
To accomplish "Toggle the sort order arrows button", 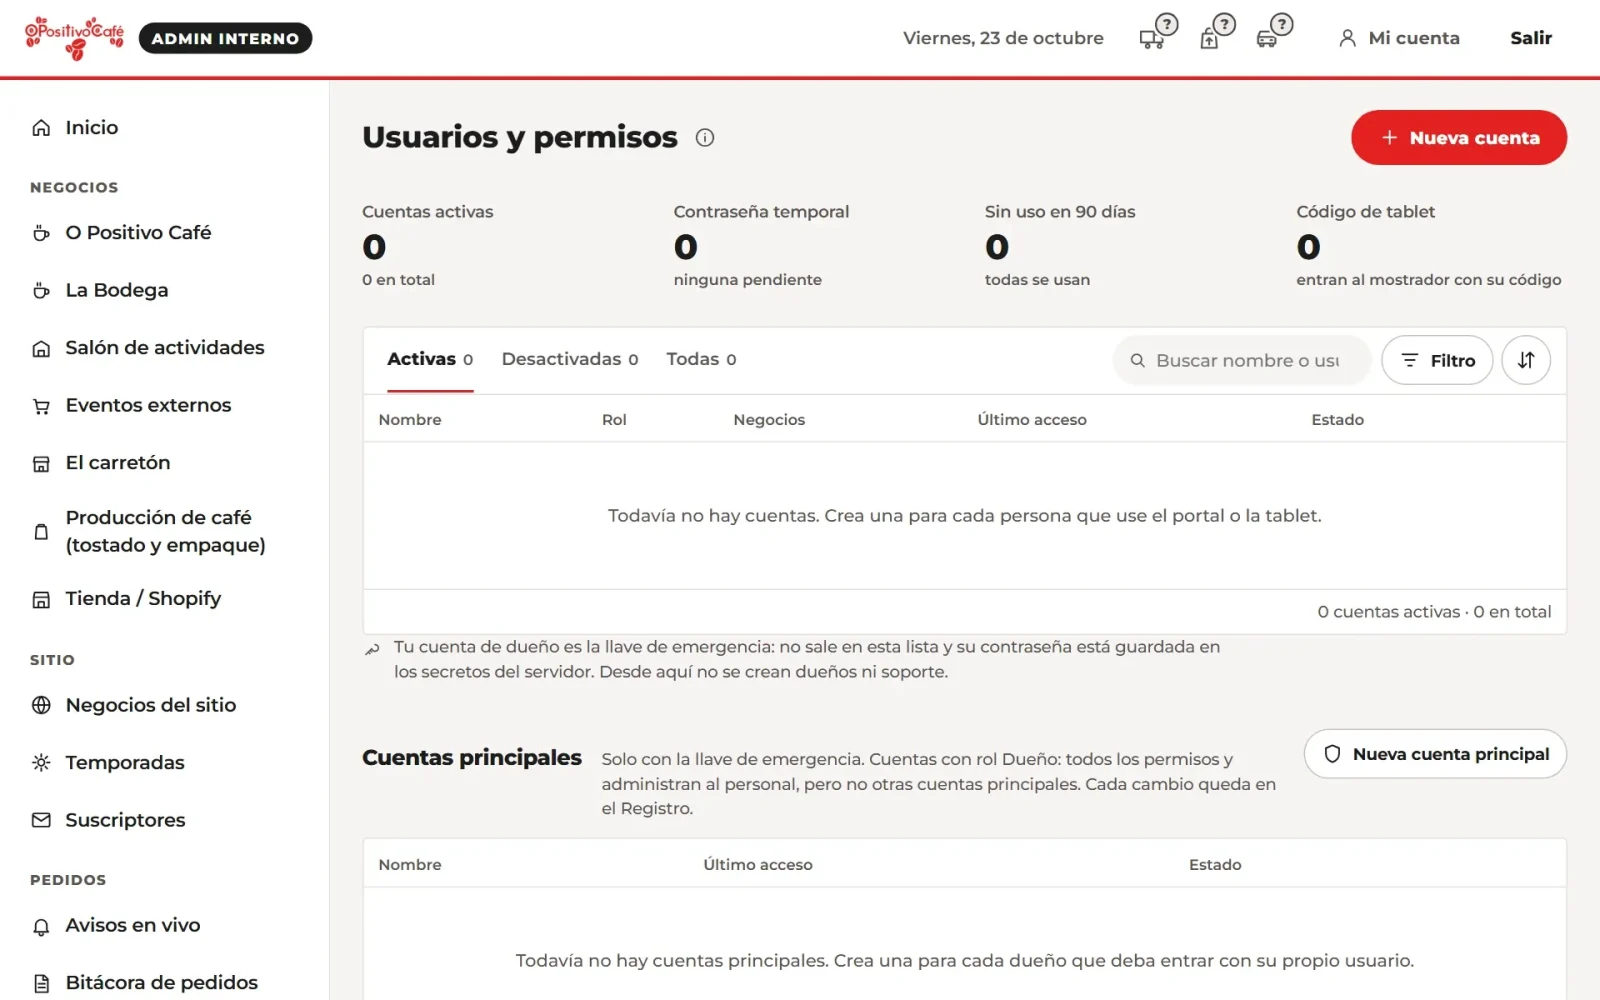I will pos(1526,360).
